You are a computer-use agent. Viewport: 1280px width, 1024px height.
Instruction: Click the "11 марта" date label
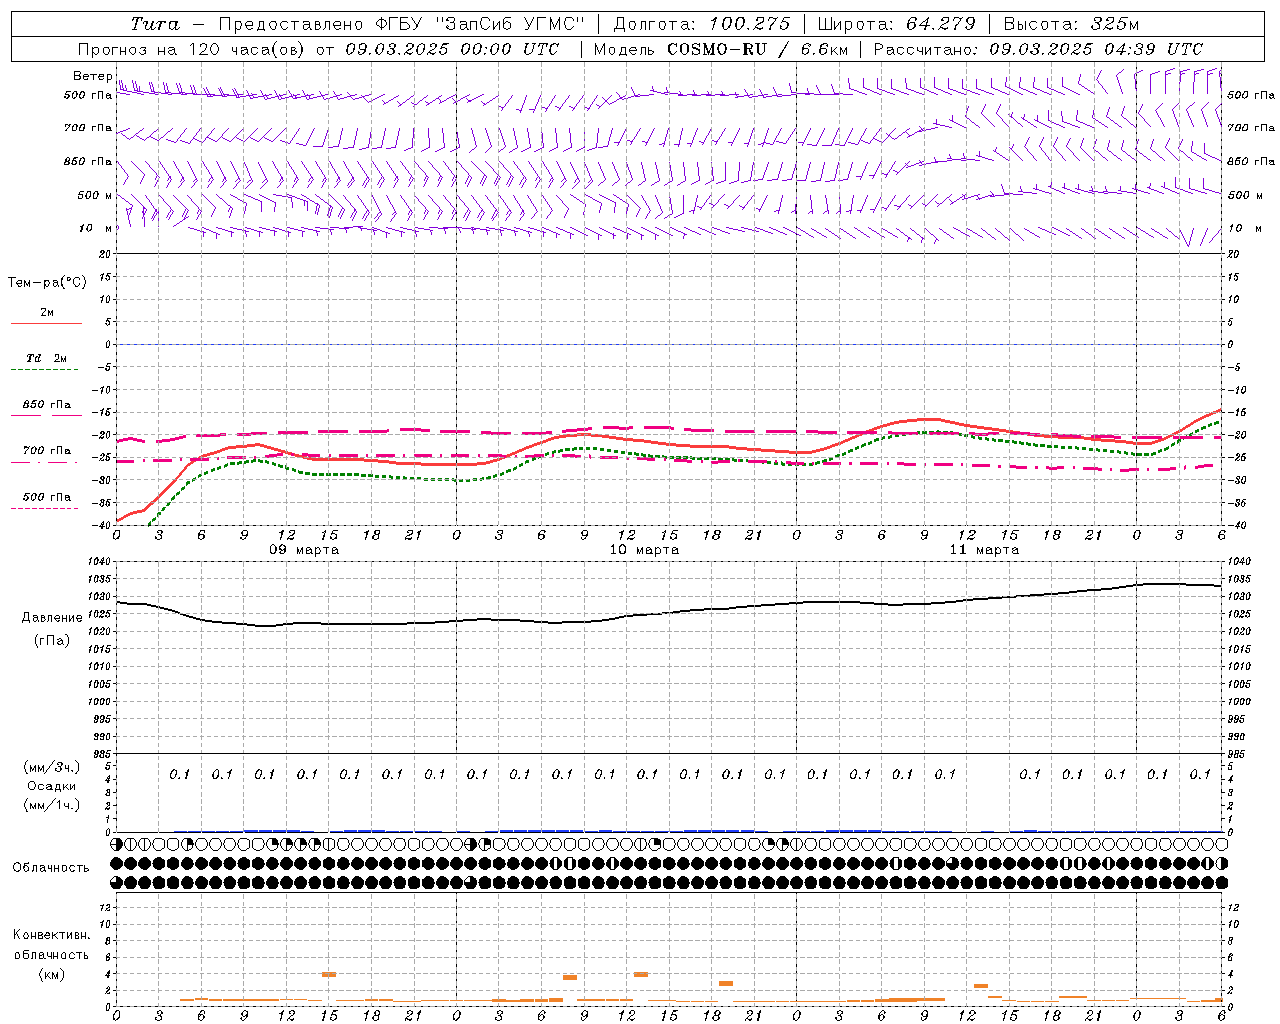click(984, 550)
